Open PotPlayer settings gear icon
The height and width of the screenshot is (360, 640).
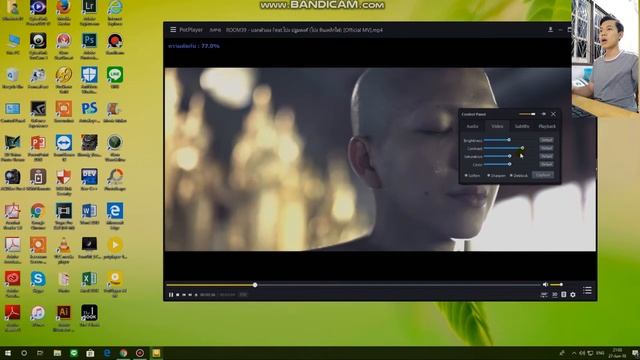tap(573, 295)
